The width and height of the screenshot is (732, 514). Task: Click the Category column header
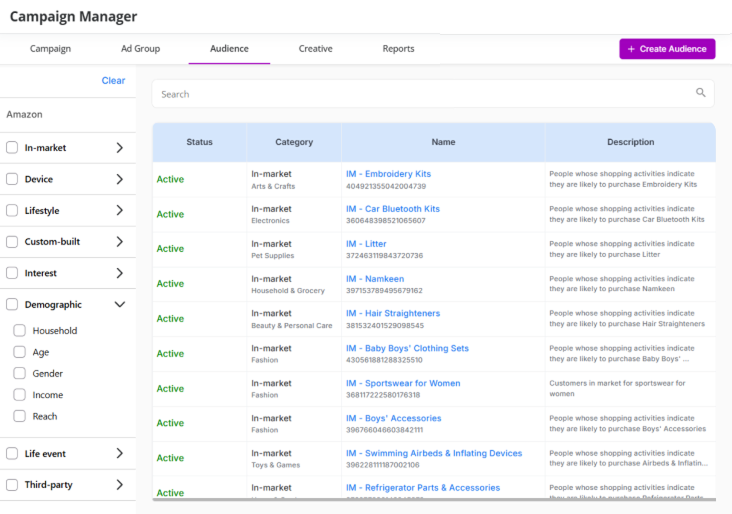point(294,142)
